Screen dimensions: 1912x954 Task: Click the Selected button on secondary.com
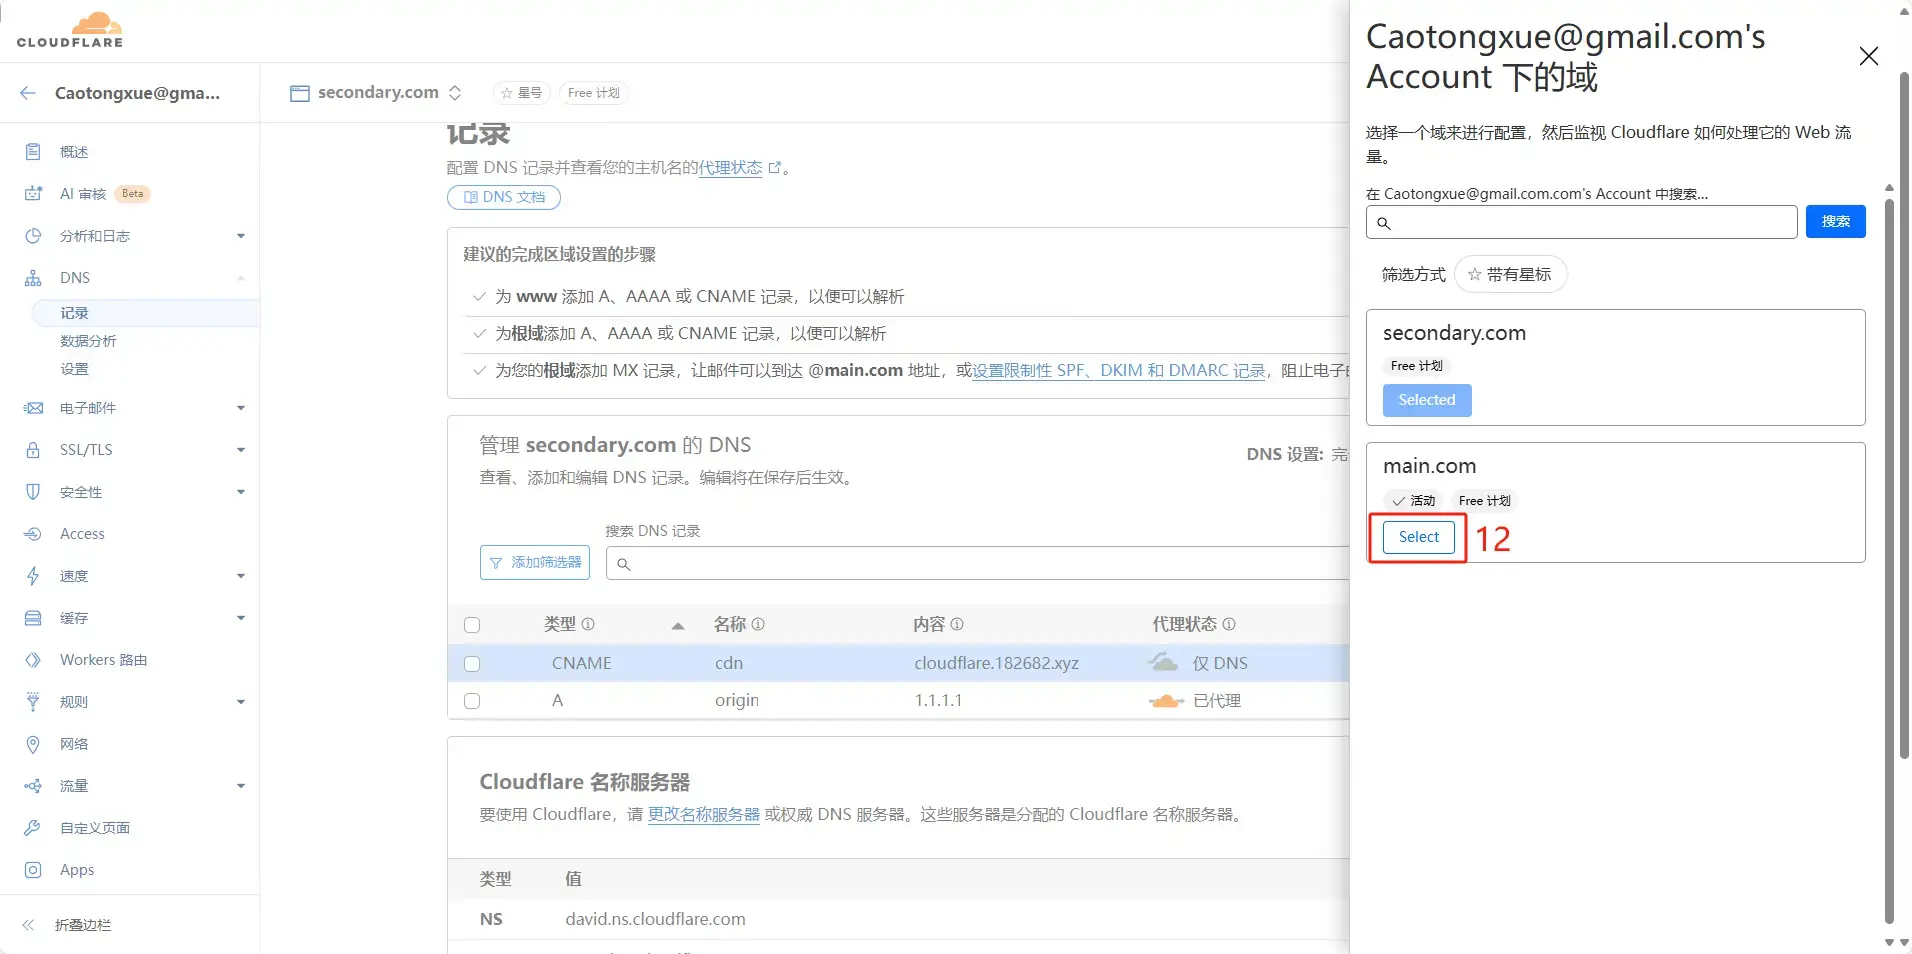point(1427,400)
